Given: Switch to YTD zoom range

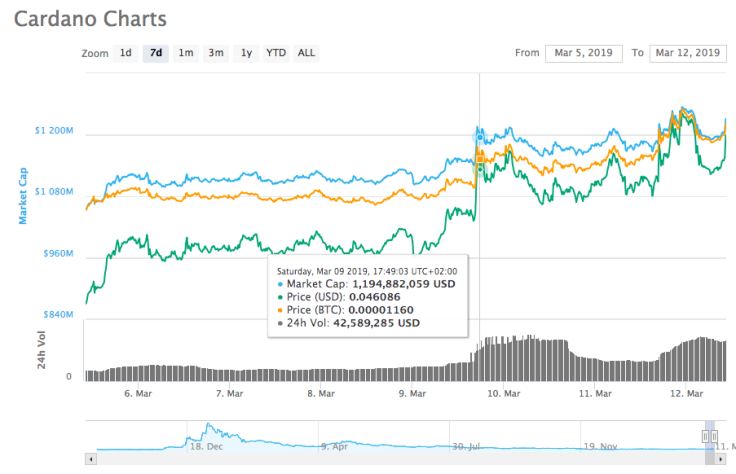Looking at the screenshot, I should tap(276, 53).
